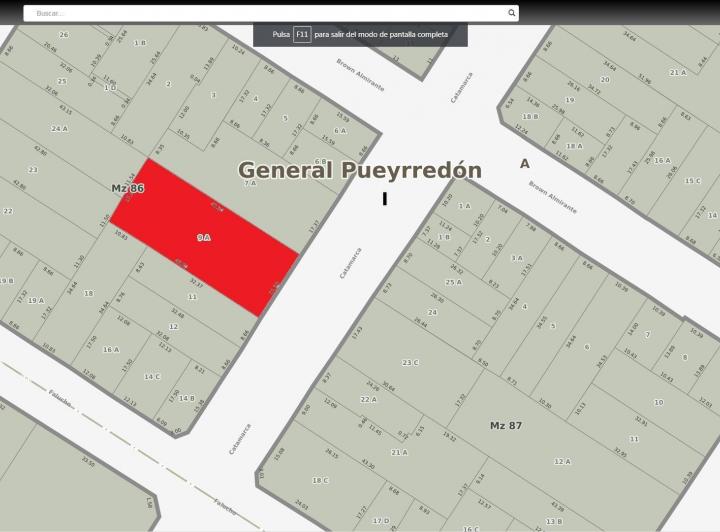Select parcel 1 D in block 86
The width and height of the screenshot is (720, 532).
110,88
